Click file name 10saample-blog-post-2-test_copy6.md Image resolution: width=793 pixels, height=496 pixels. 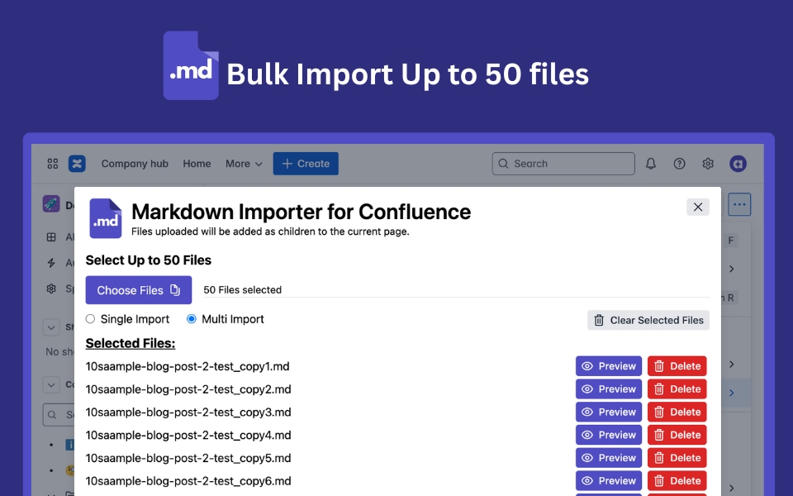pyautogui.click(x=188, y=481)
